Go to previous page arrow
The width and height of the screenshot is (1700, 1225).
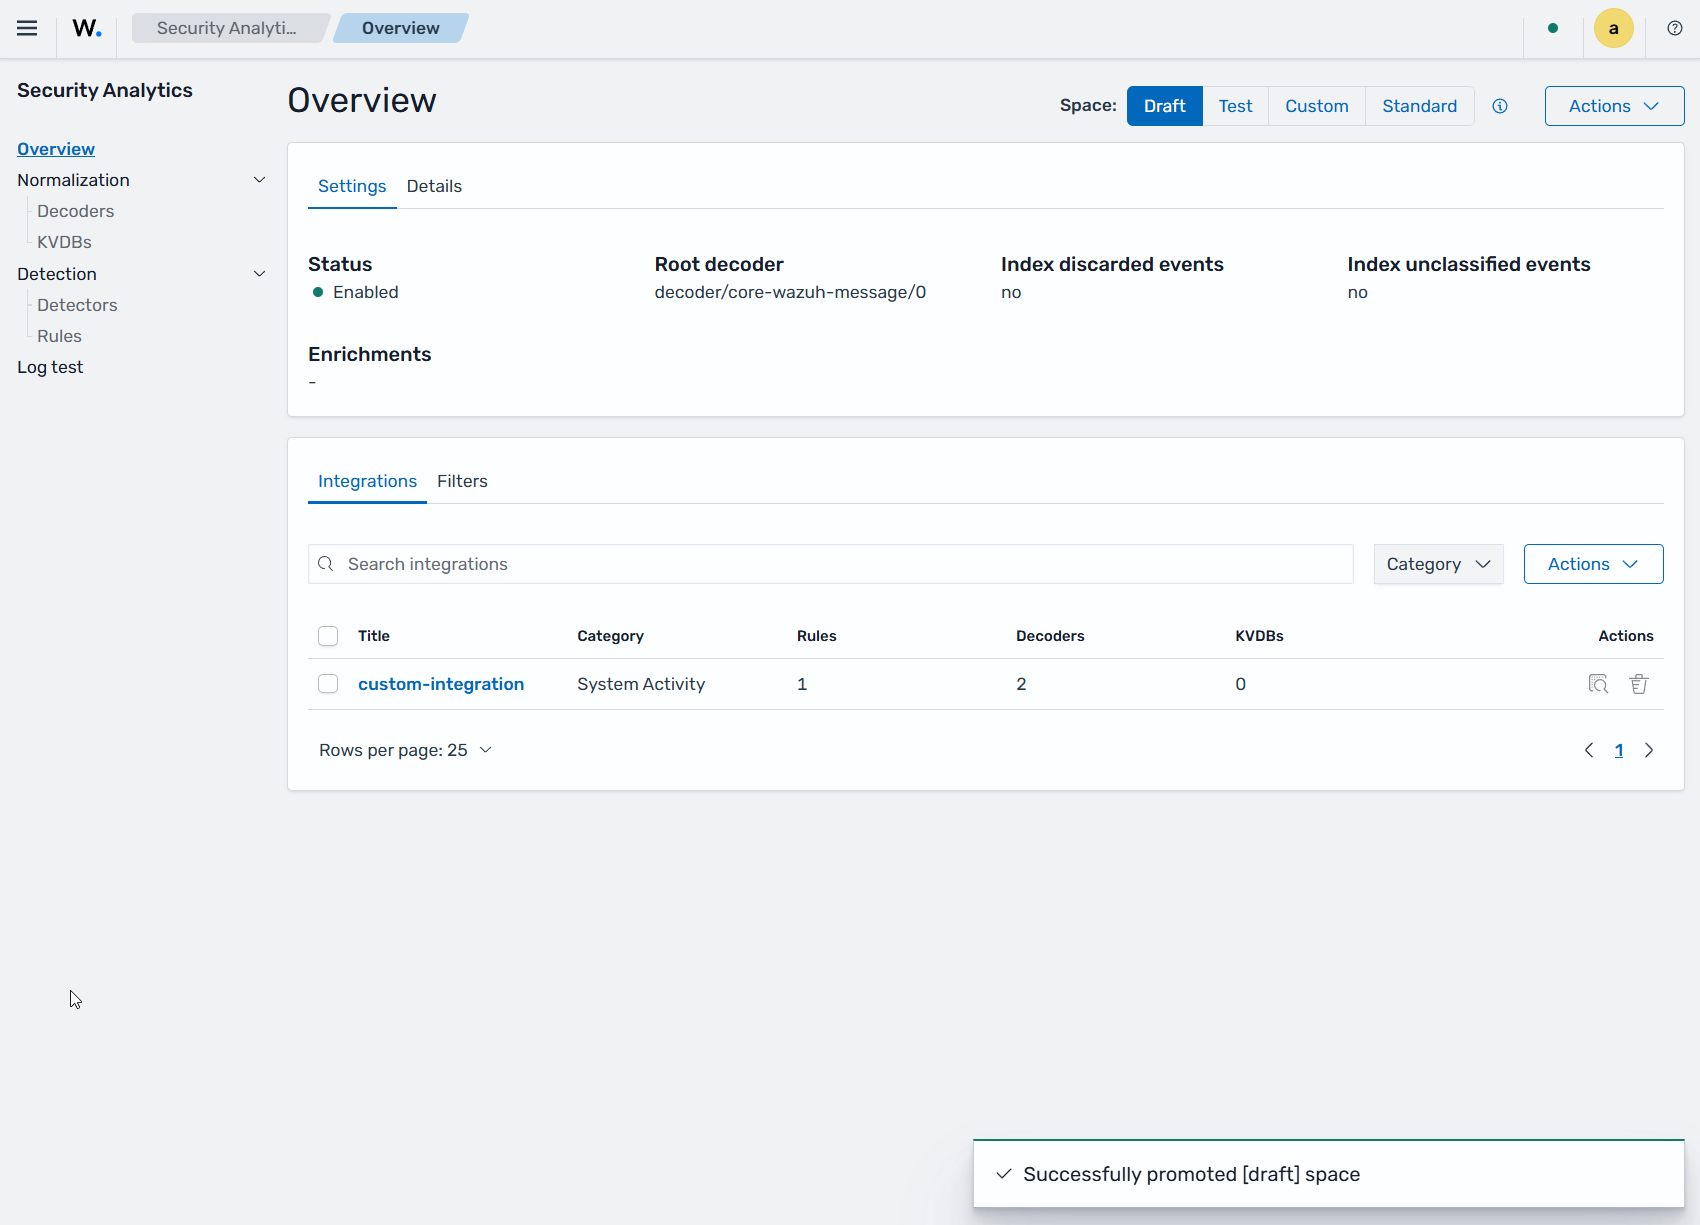[x=1589, y=750]
